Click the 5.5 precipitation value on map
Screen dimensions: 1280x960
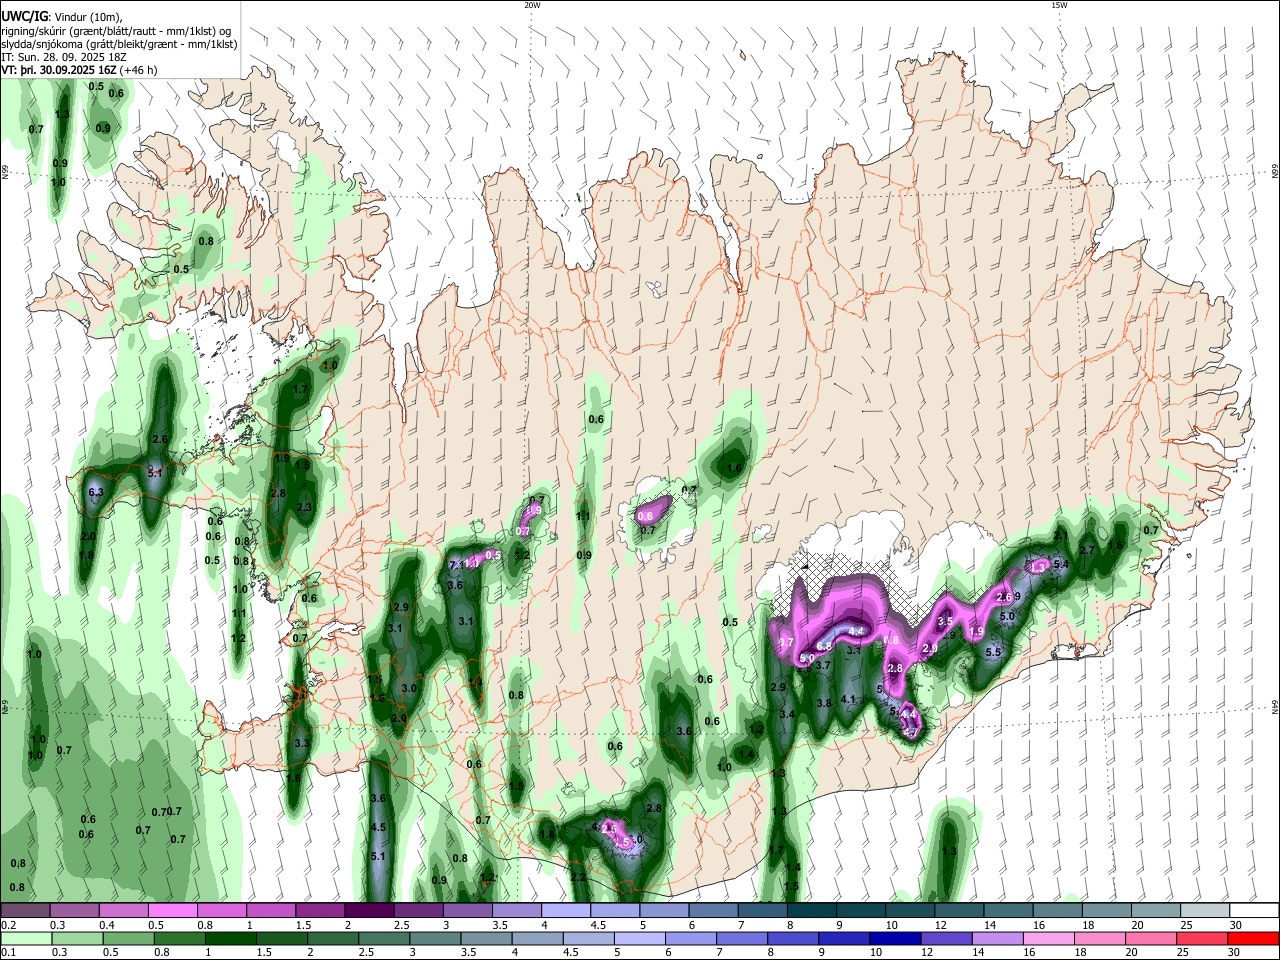click(x=994, y=652)
